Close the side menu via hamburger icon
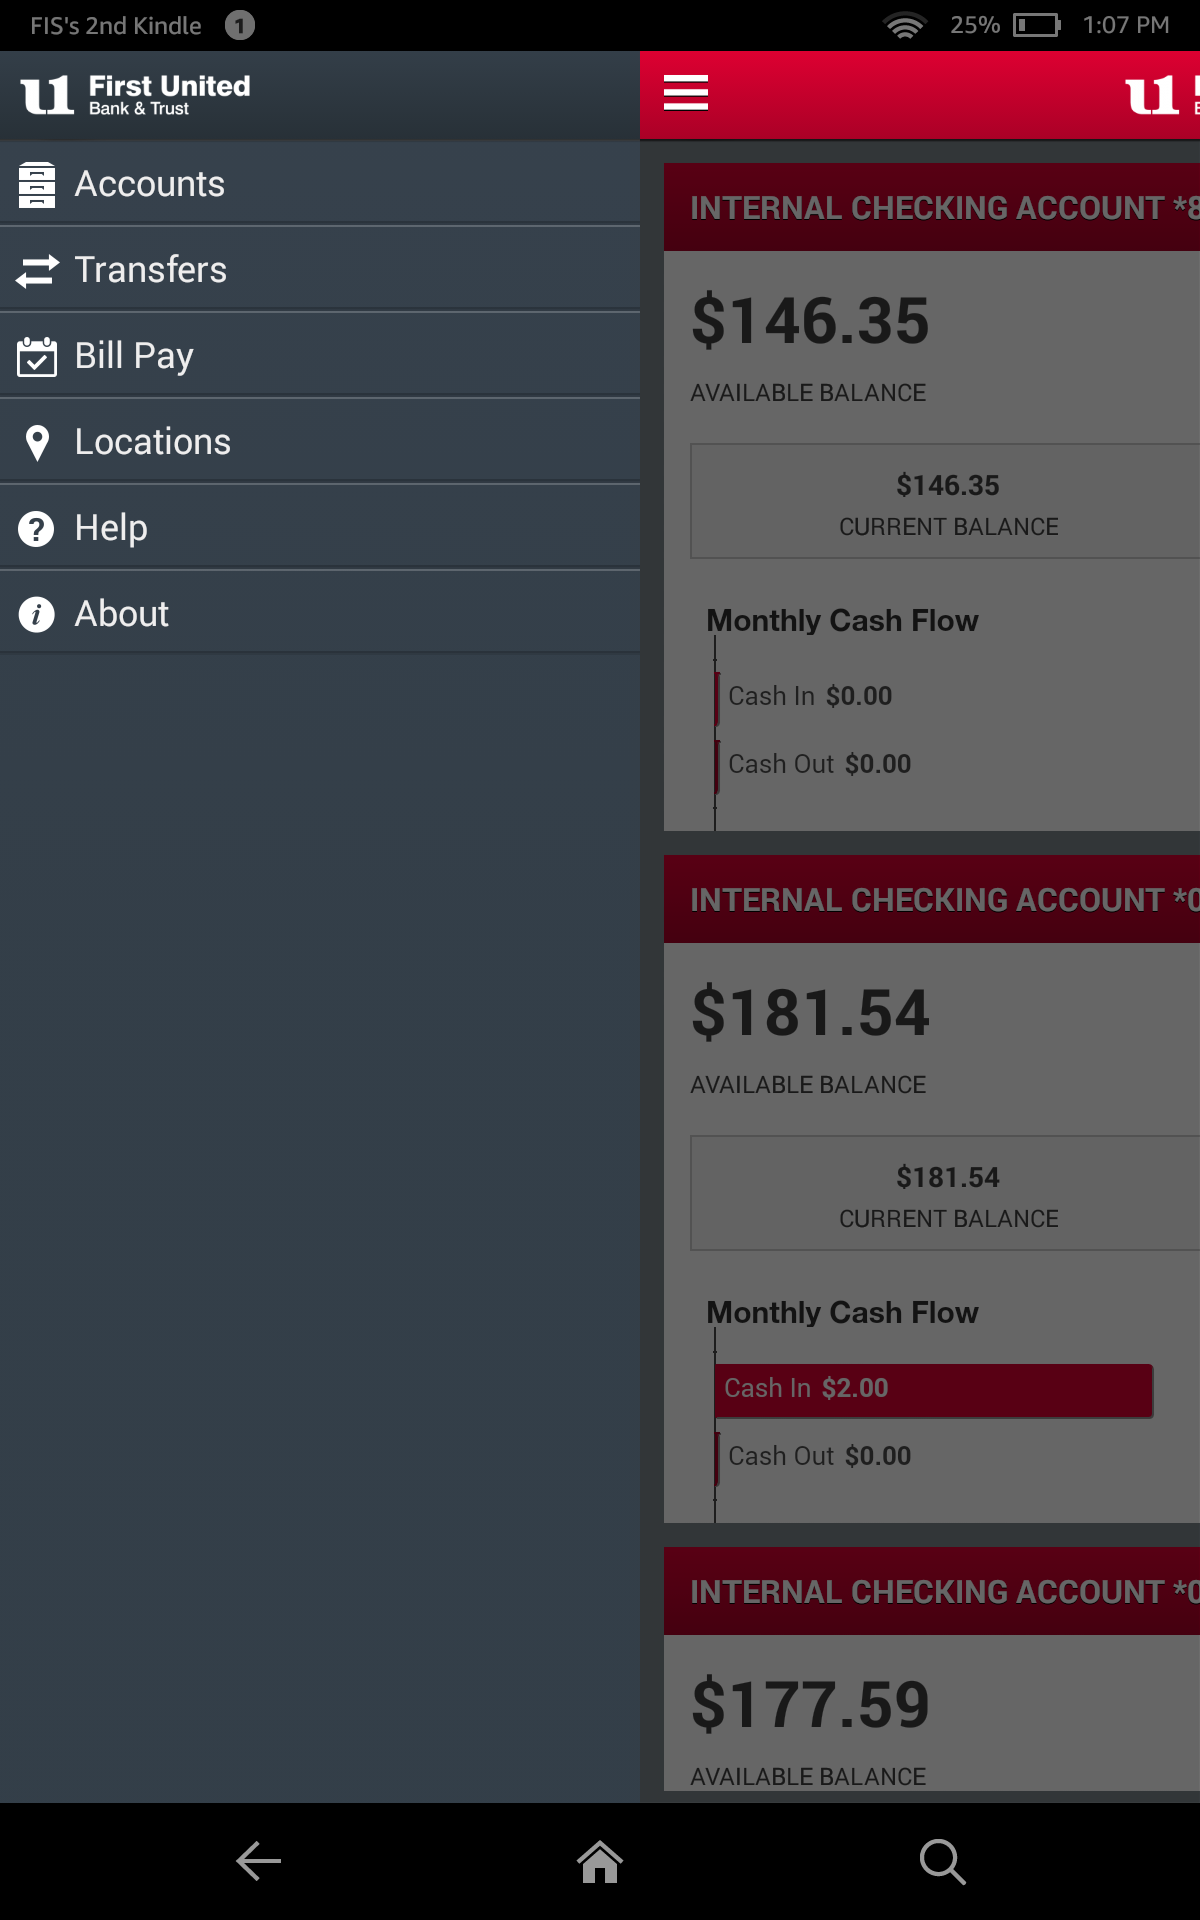 pos(686,94)
